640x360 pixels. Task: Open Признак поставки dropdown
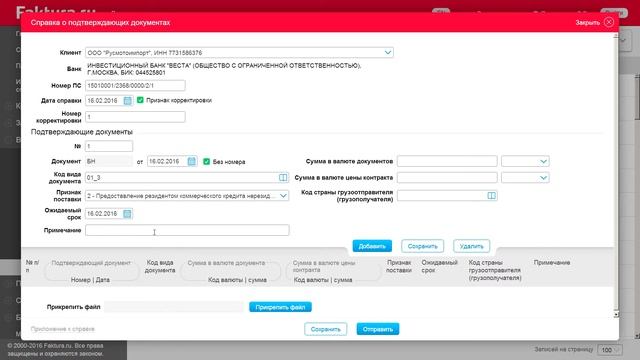[x=283, y=196]
